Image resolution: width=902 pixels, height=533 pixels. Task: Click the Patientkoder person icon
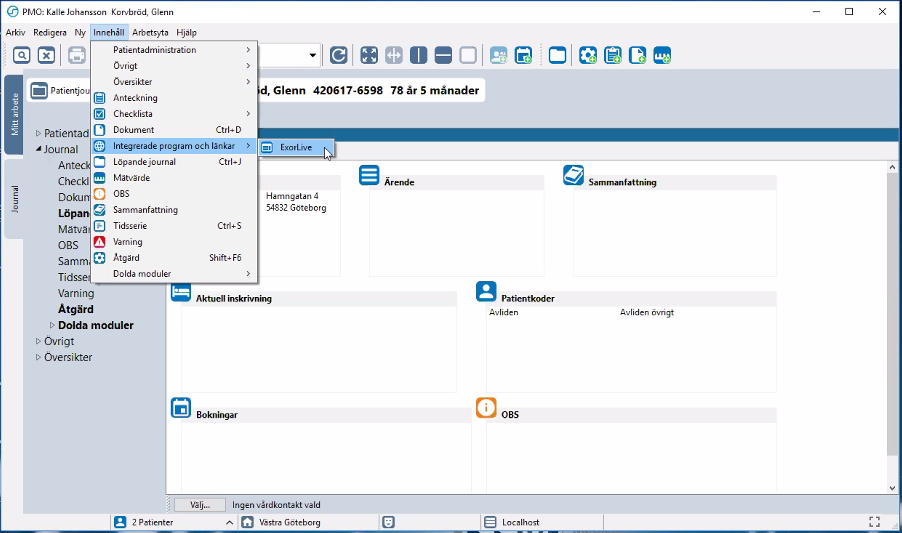pyautogui.click(x=486, y=291)
